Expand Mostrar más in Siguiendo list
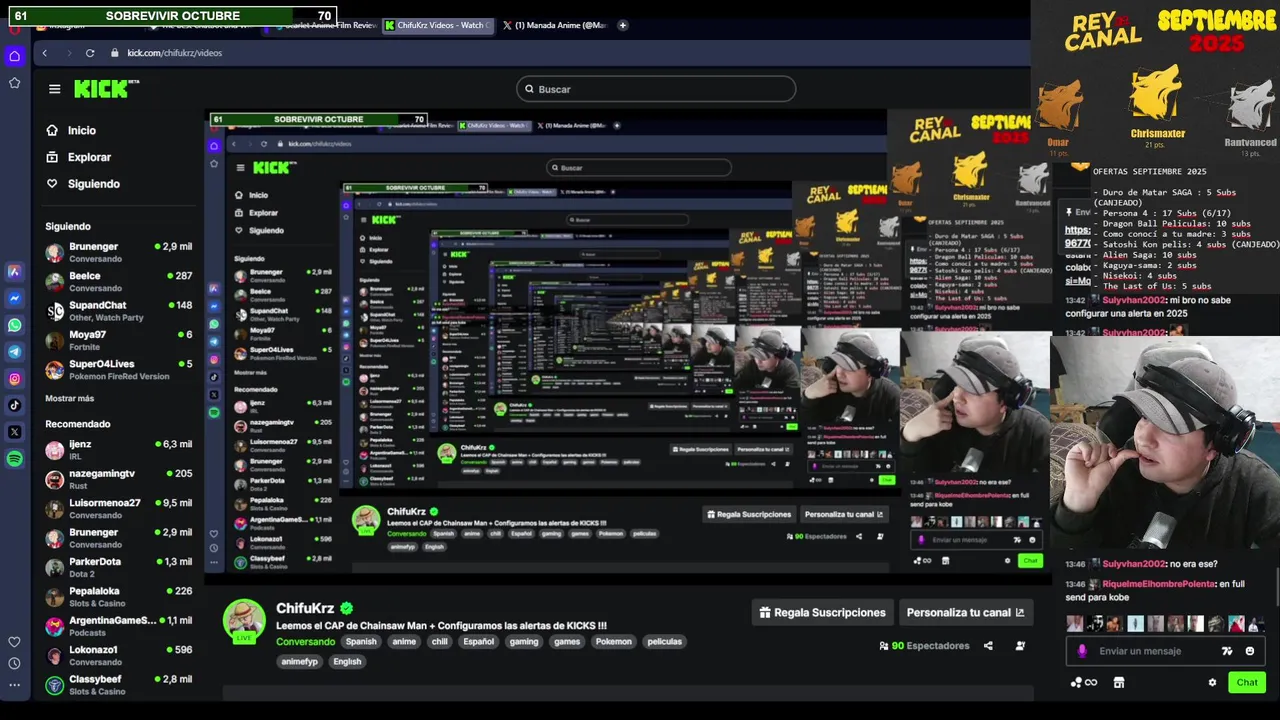The height and width of the screenshot is (720, 1280). [69, 398]
